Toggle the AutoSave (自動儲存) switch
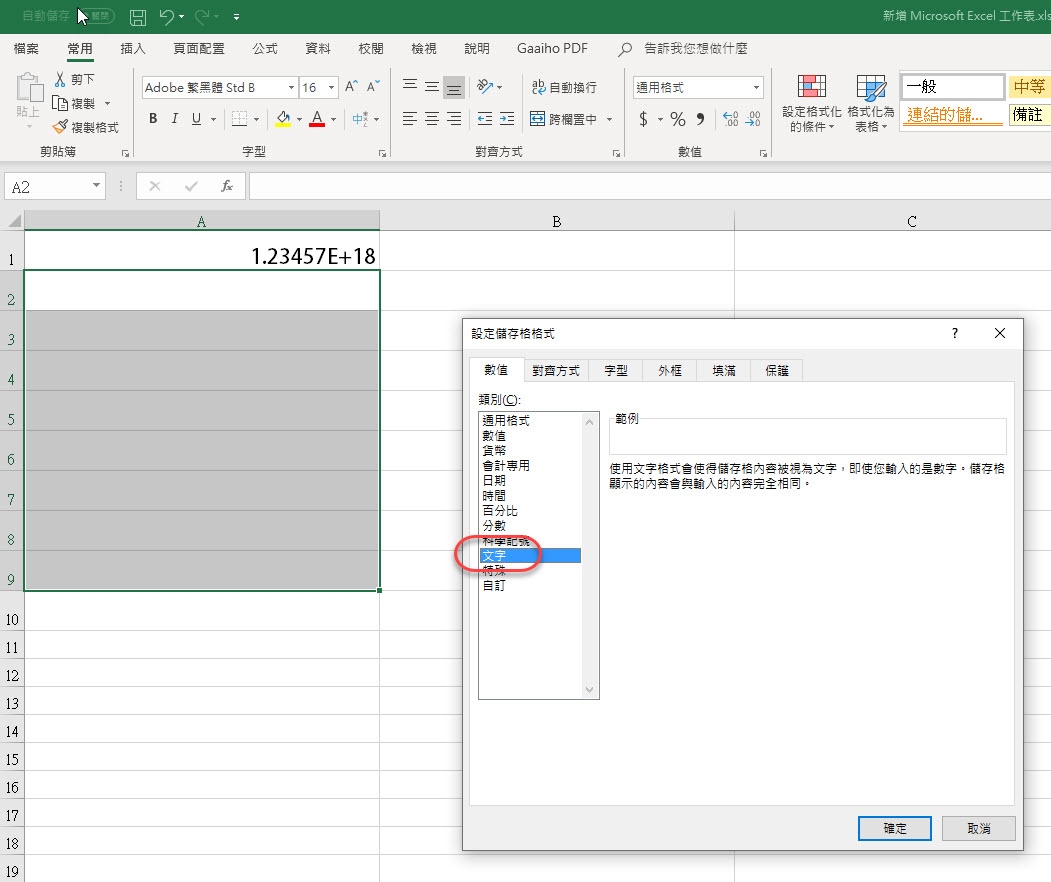This screenshot has height=882, width=1051. pos(96,17)
